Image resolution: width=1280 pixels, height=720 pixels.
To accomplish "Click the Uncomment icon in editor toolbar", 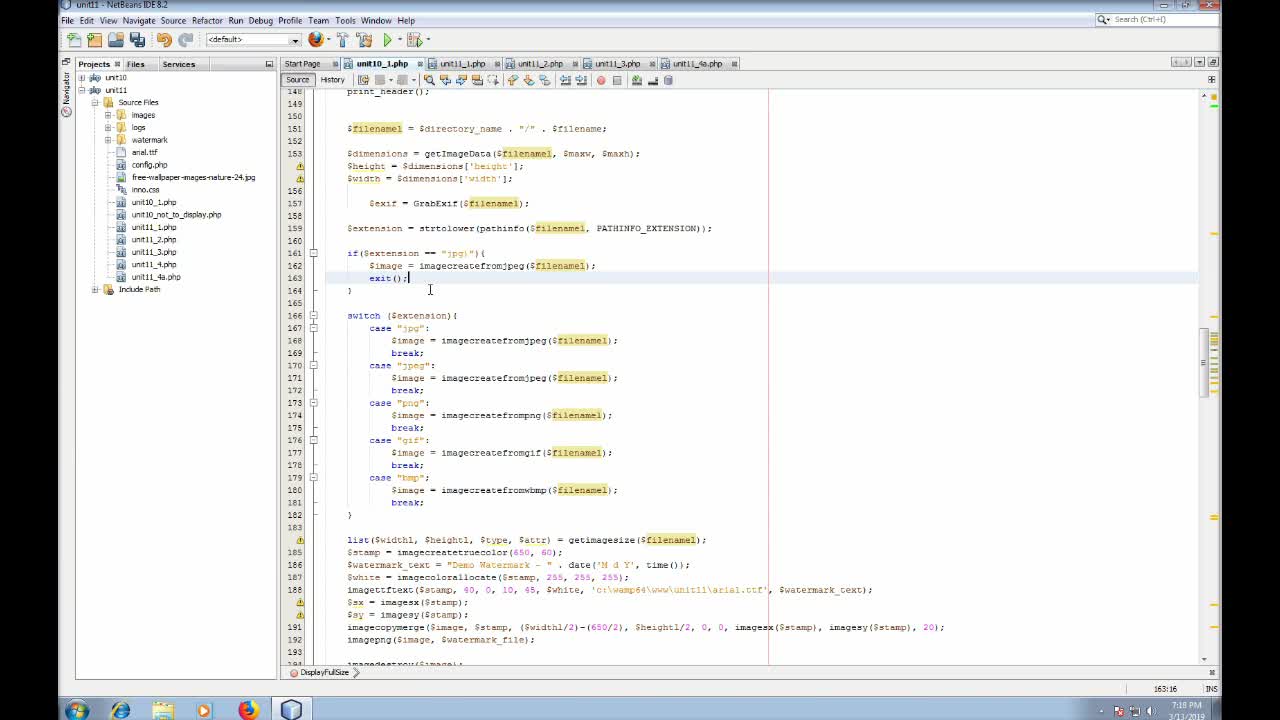I will [x=652, y=80].
